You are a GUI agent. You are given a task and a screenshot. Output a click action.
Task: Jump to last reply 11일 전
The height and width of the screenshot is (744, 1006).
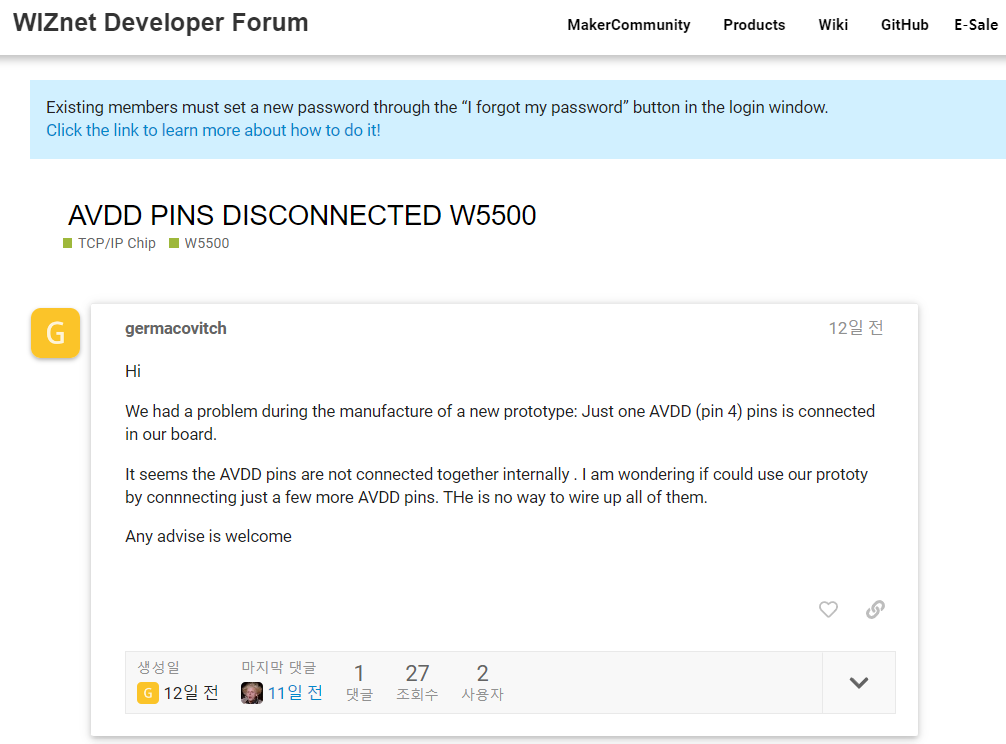[x=295, y=693]
